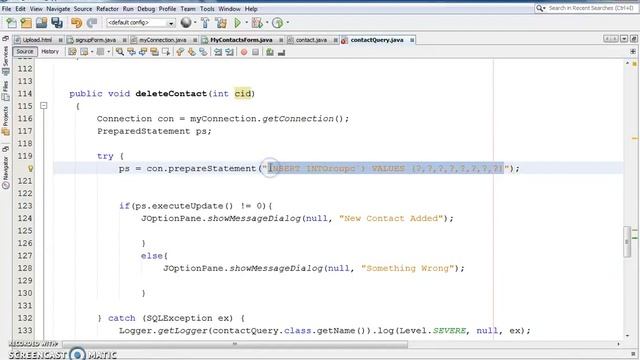
Task: Click the hint lightbulb on line 120
Action: (x=30, y=168)
